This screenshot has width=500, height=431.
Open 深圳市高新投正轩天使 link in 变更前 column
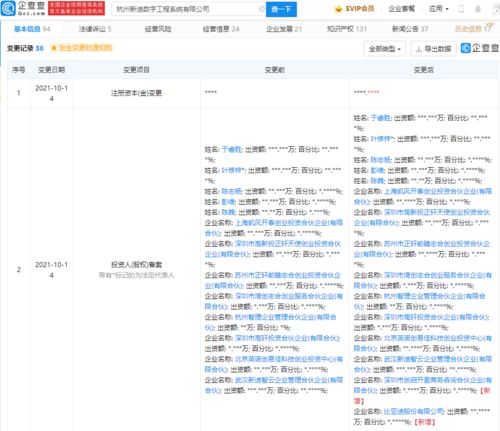point(273,249)
